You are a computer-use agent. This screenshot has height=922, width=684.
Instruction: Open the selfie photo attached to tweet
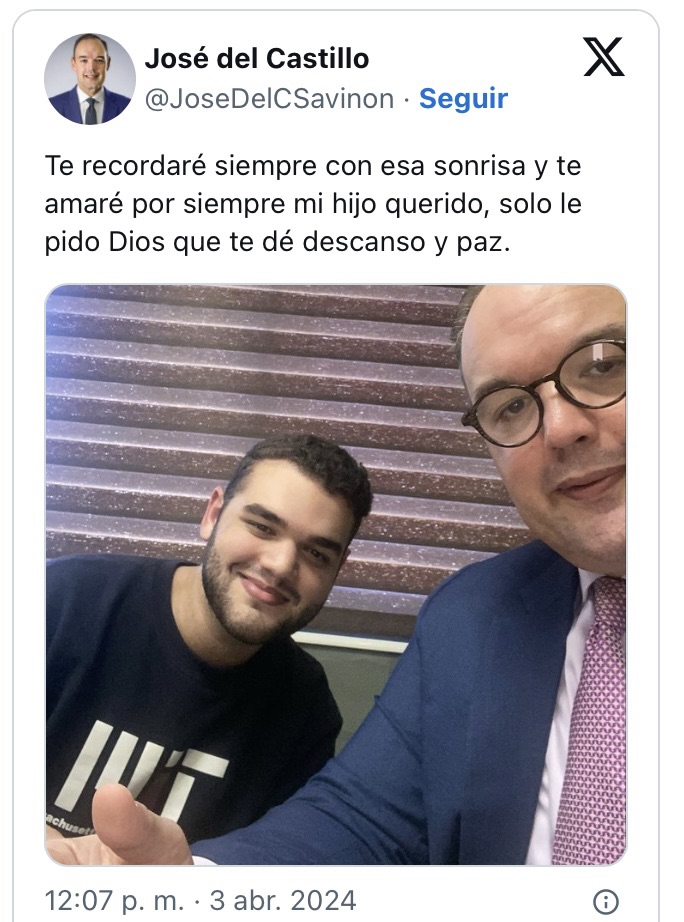pos(336,574)
